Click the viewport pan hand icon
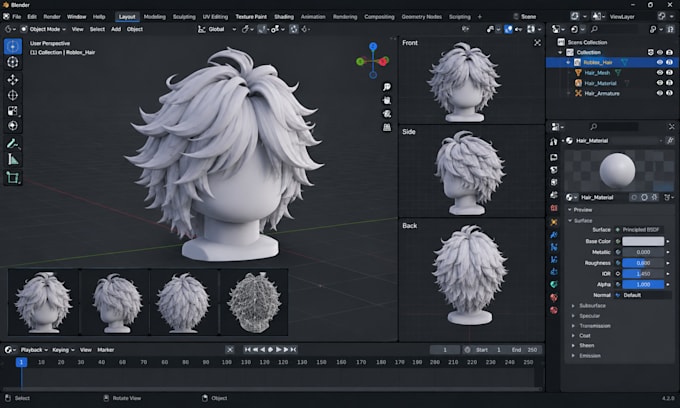Viewport: 680px width, 408px height. pos(386,101)
